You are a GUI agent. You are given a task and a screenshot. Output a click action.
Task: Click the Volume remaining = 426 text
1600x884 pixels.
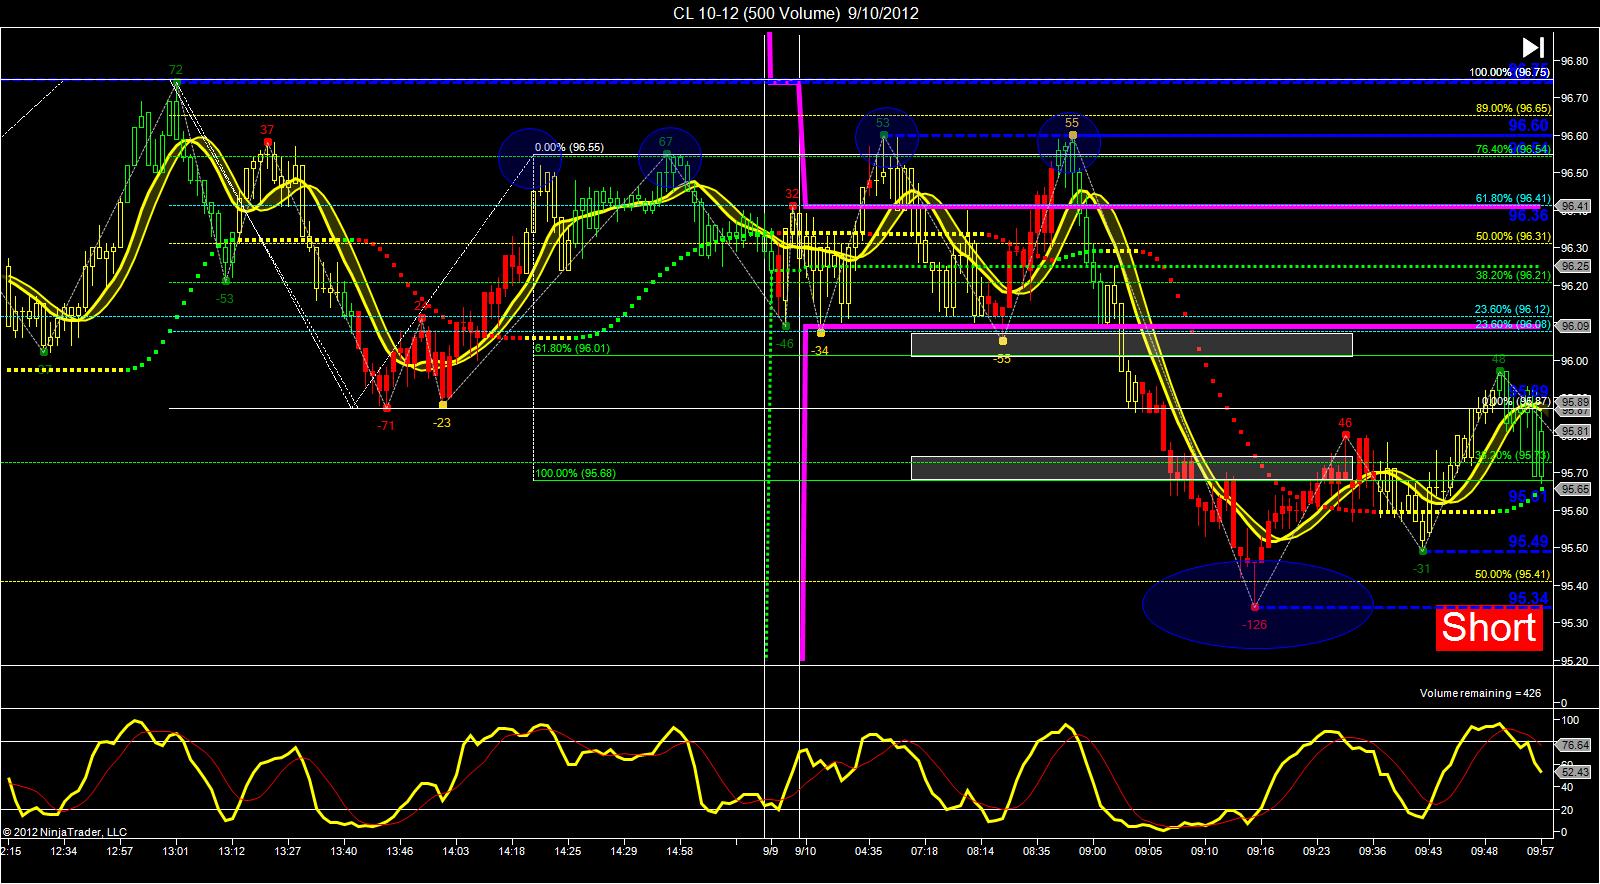1482,693
